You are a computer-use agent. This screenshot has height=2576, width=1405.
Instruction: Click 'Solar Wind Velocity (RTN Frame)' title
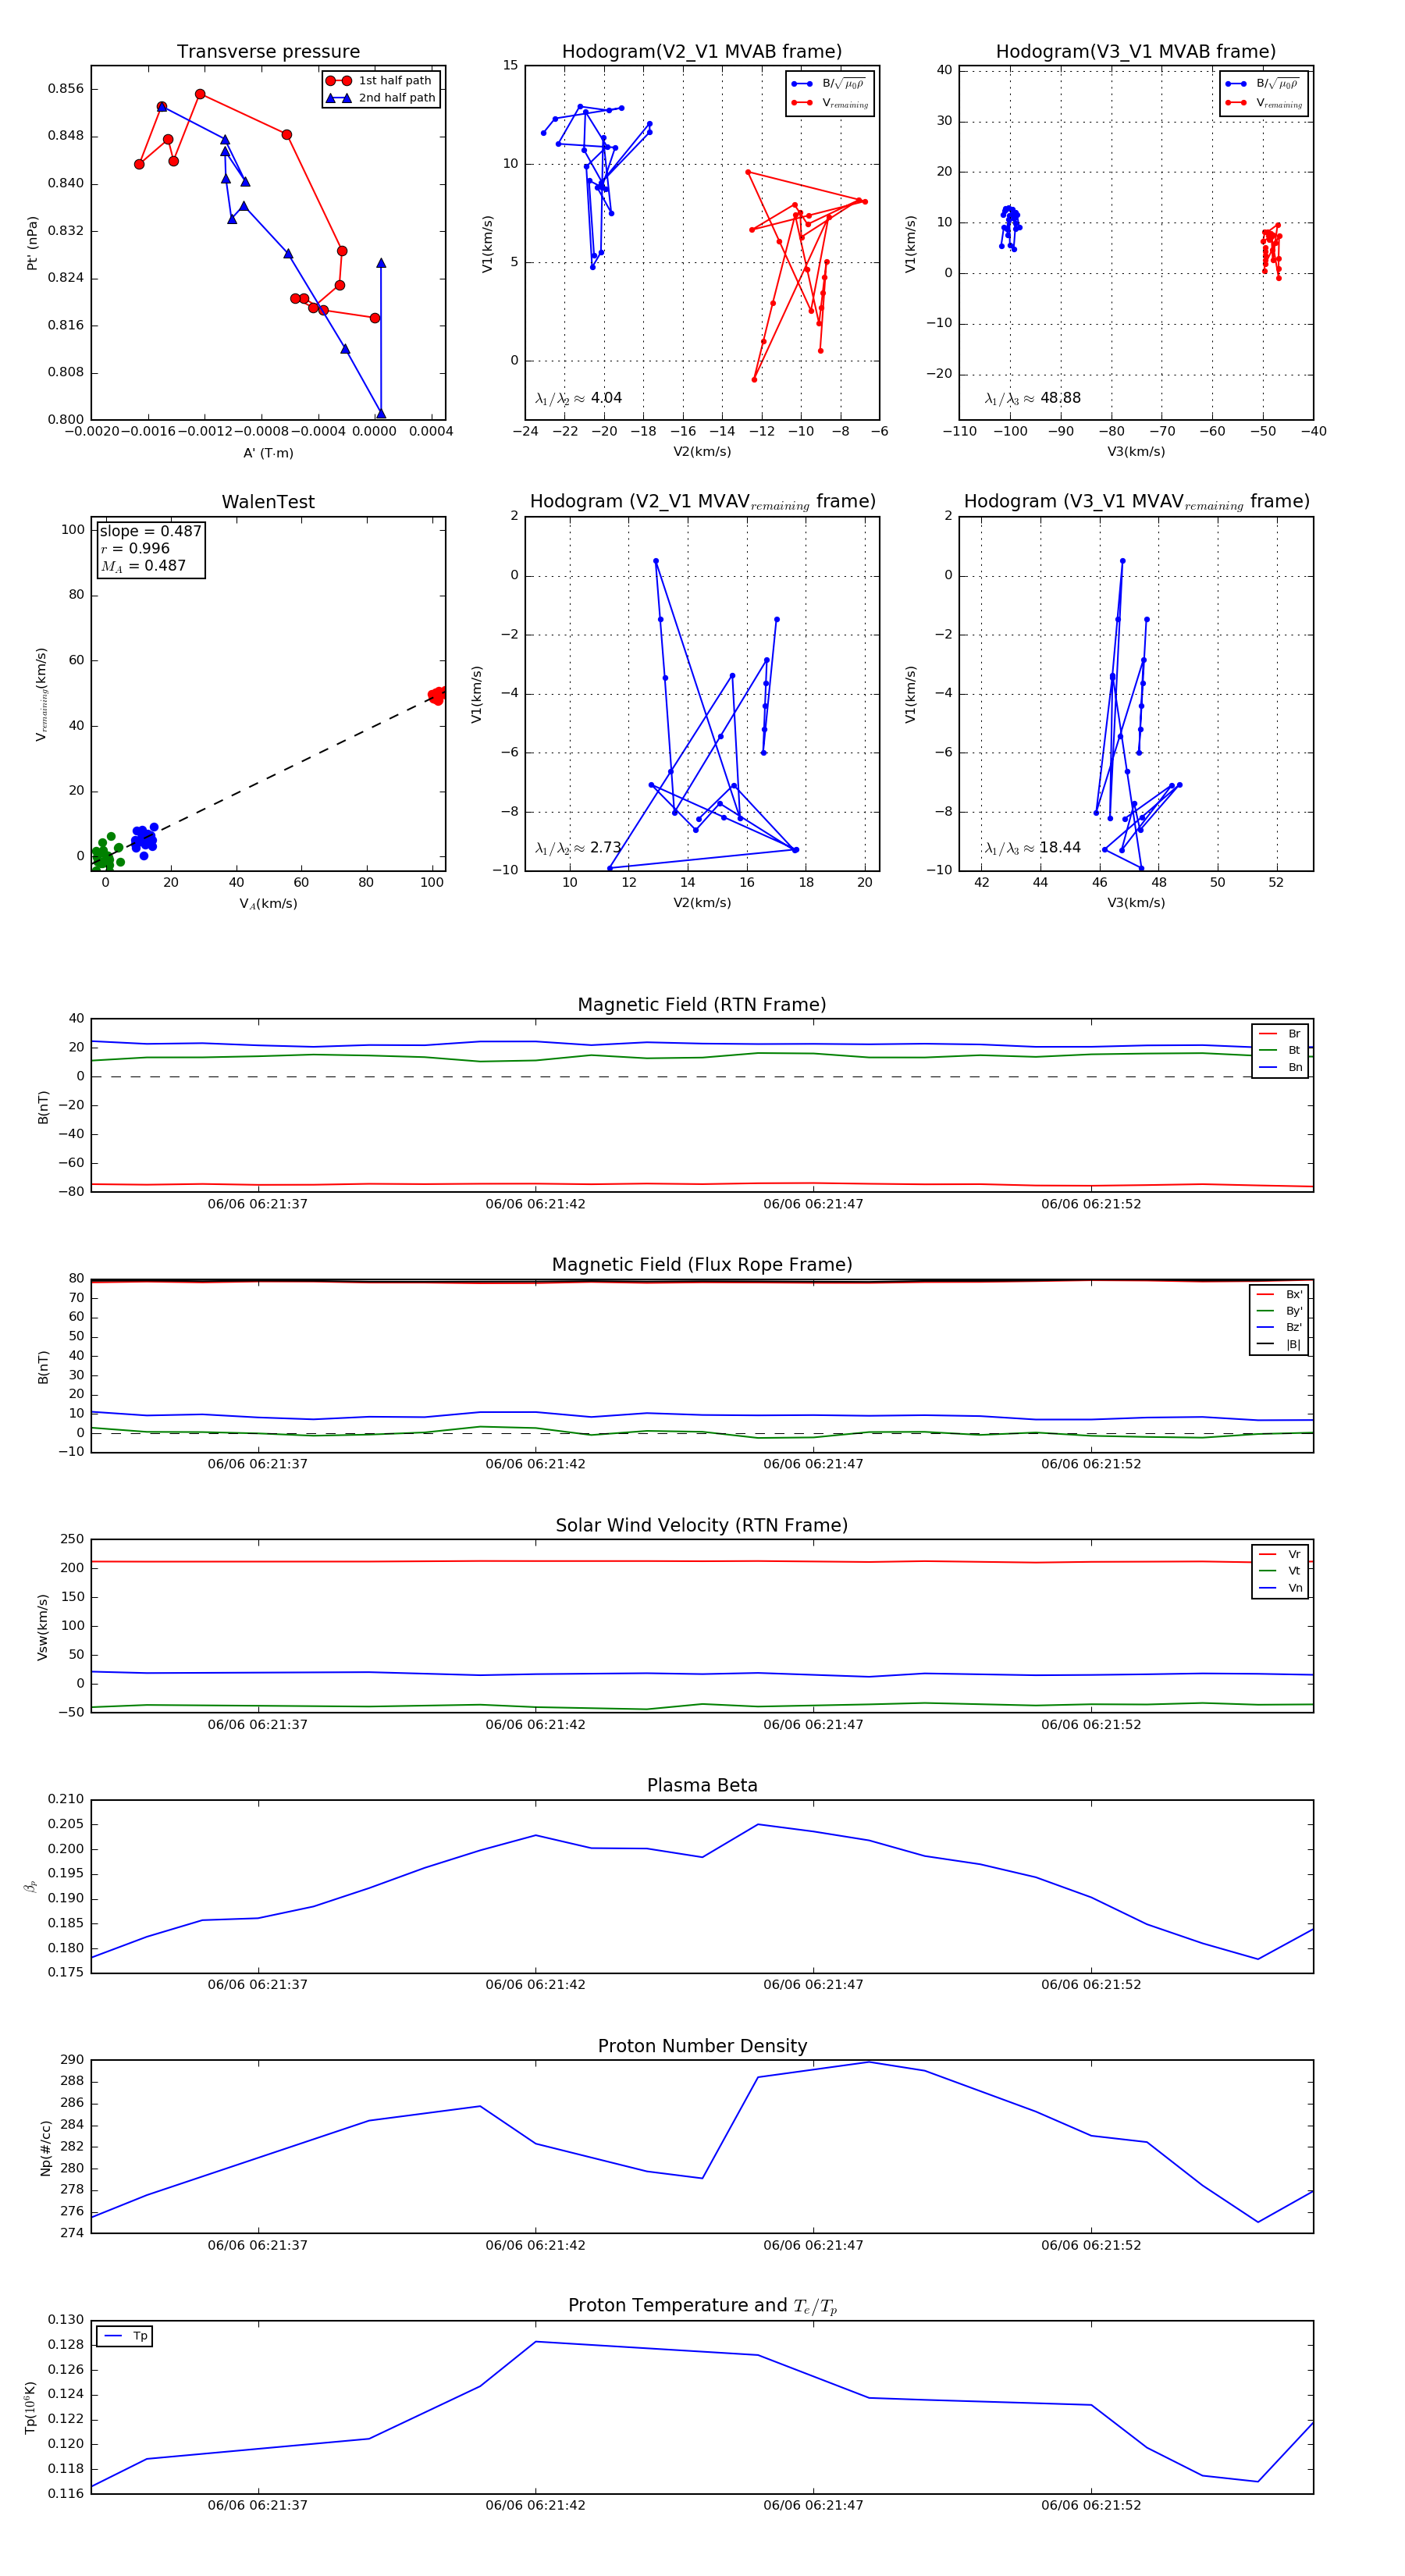point(702,1525)
